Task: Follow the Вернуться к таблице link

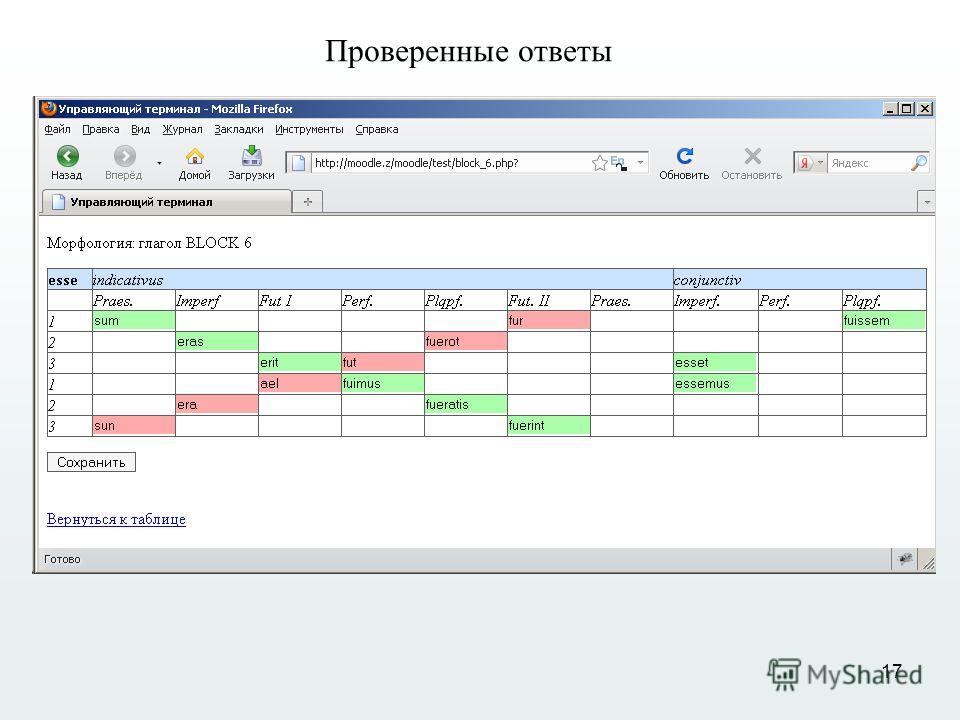Action: pos(116,519)
